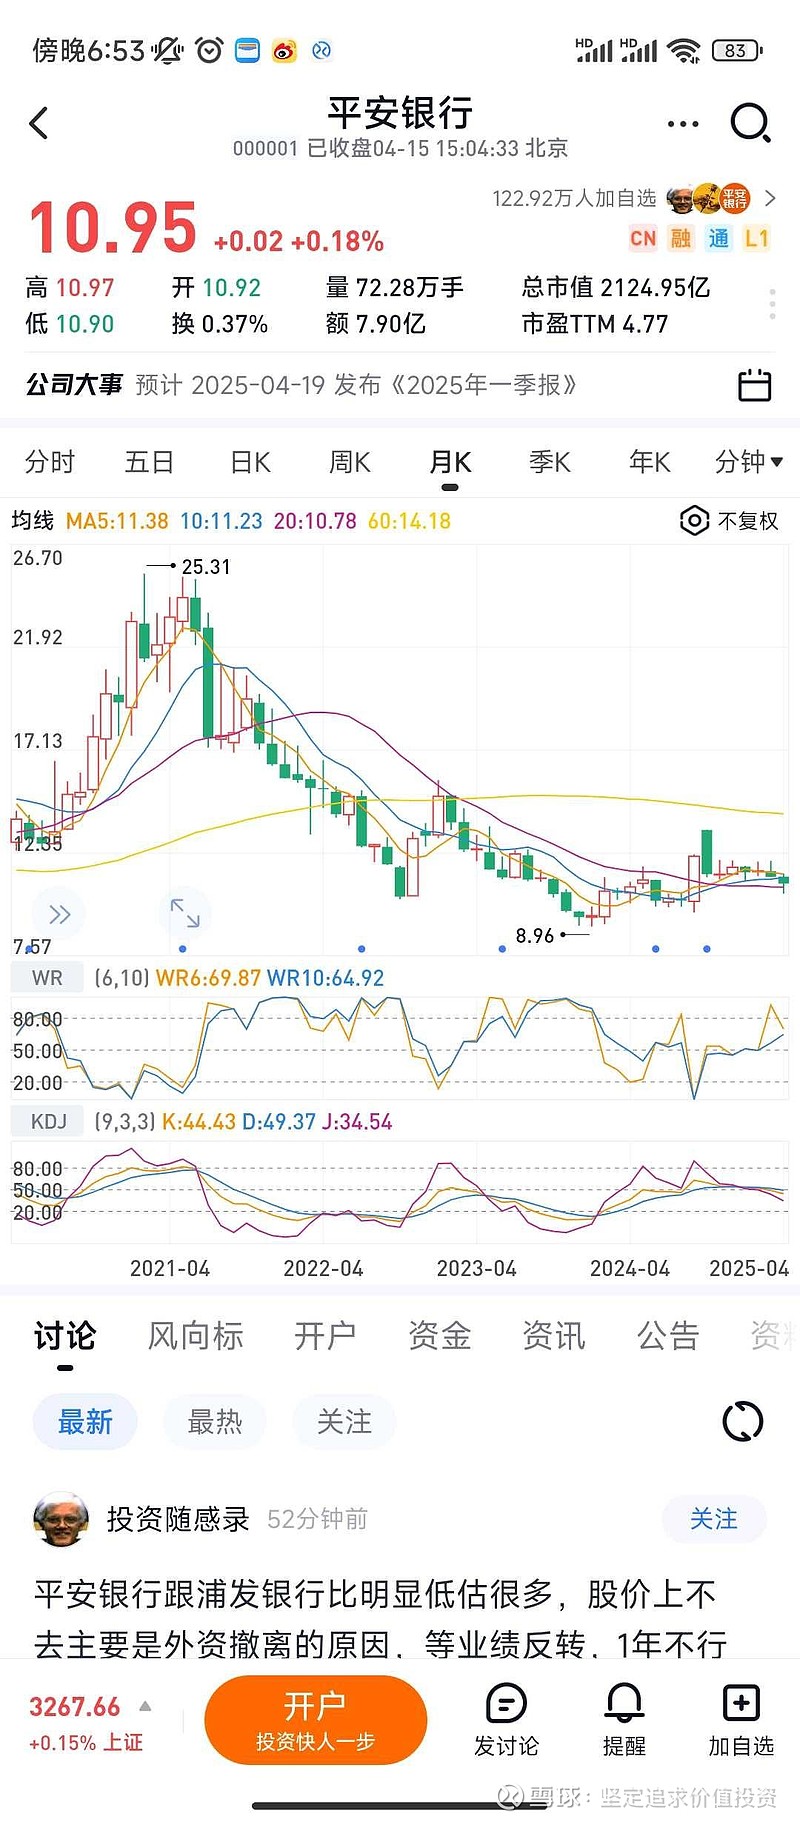Tap the MA5:11.38 average label
The height and width of the screenshot is (1822, 800).
[x=117, y=521]
